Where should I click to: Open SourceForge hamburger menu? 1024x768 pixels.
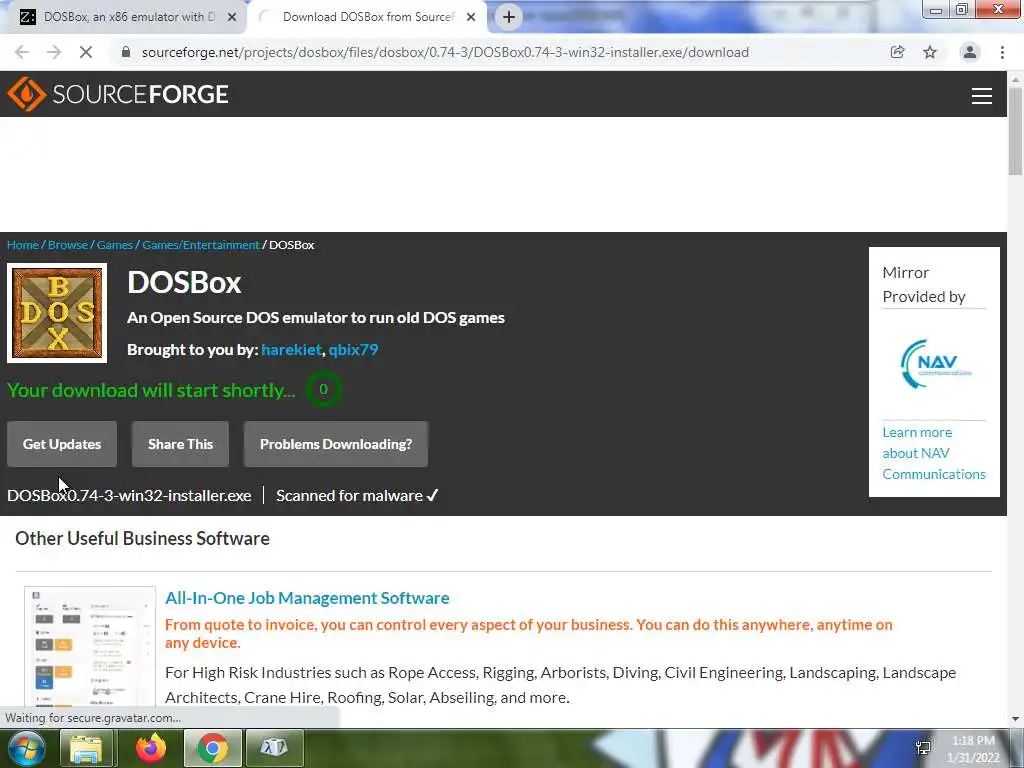tap(982, 95)
